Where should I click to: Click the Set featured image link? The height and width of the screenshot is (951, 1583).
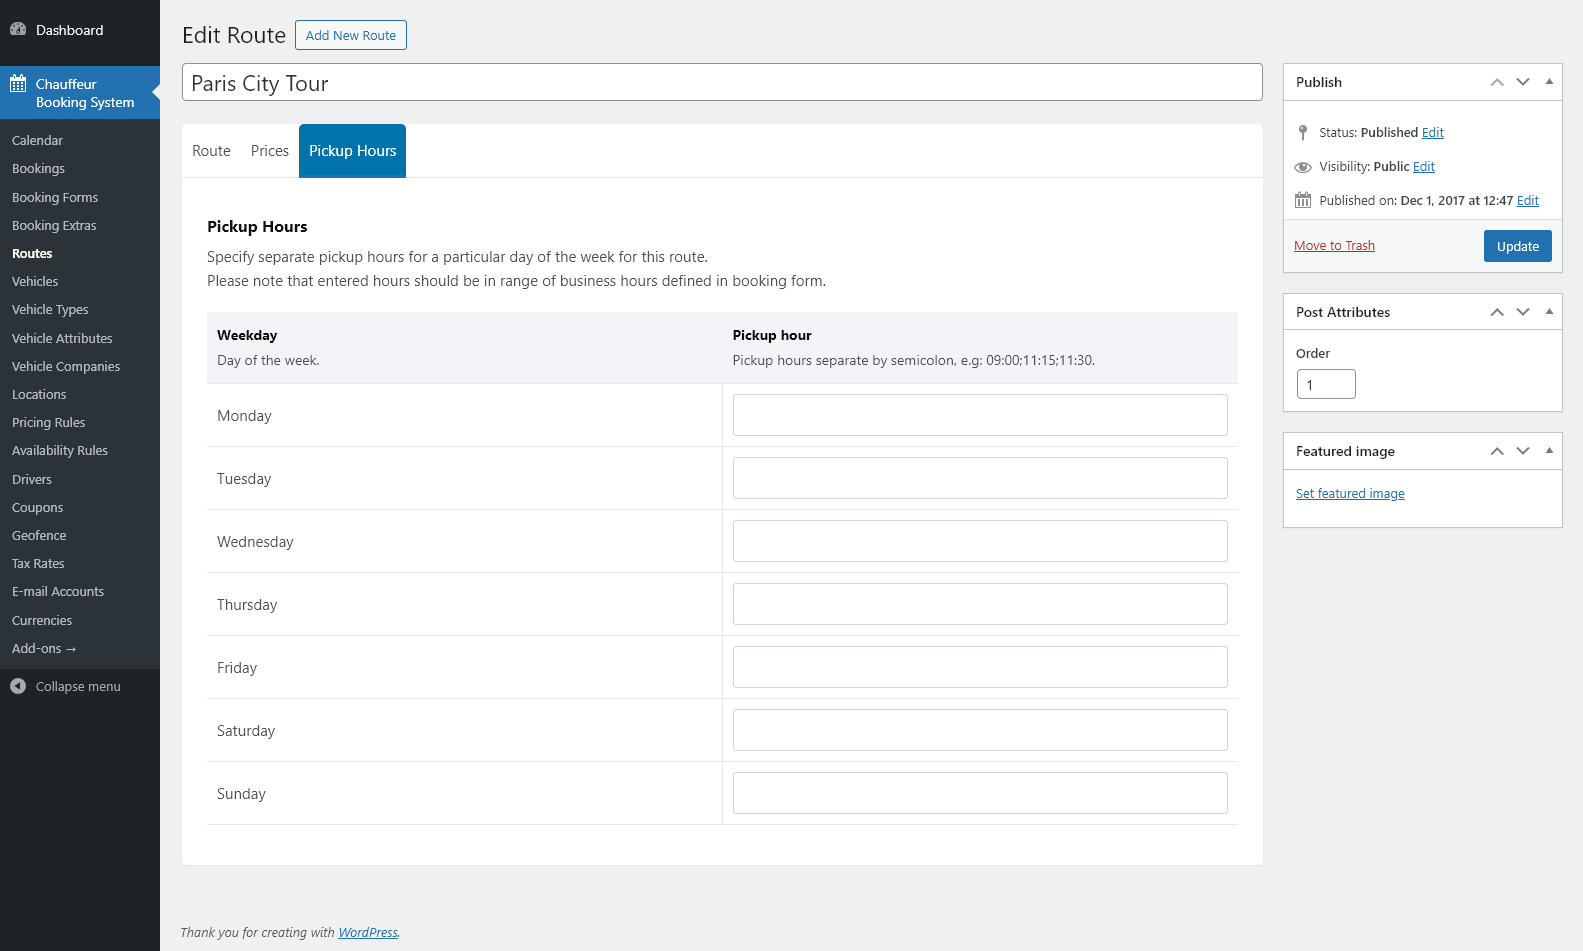(1350, 494)
